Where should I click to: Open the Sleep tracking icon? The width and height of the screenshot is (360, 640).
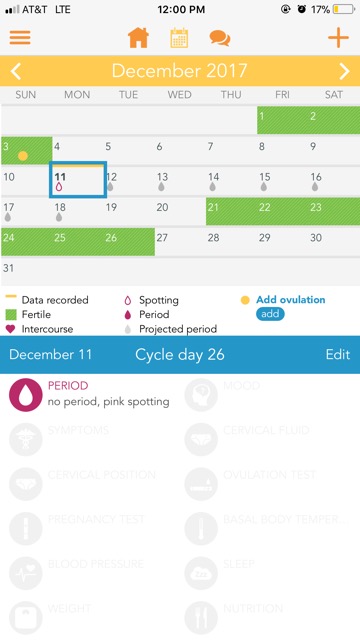pyautogui.click(x=201, y=573)
